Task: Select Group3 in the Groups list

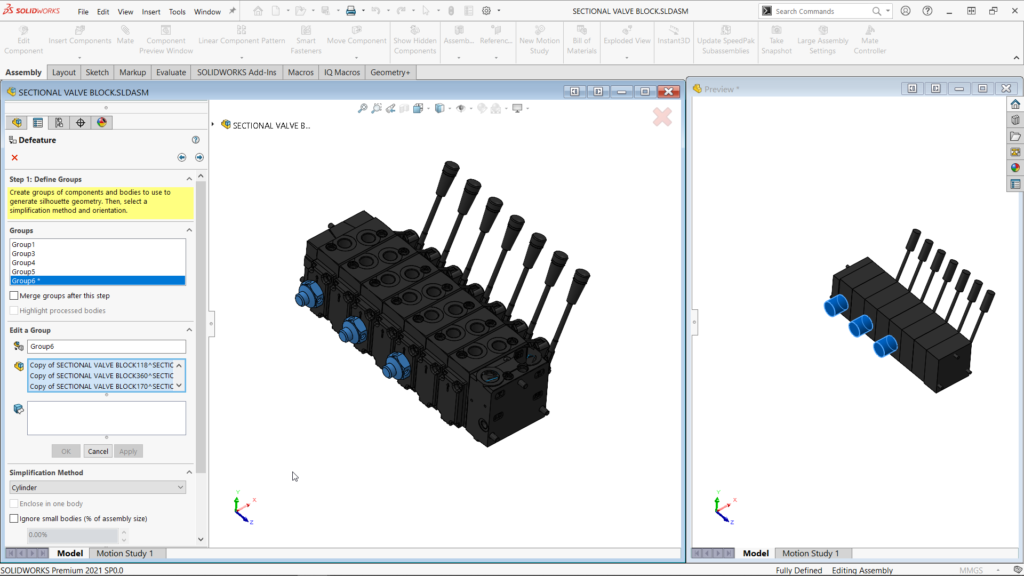Action: coord(97,253)
